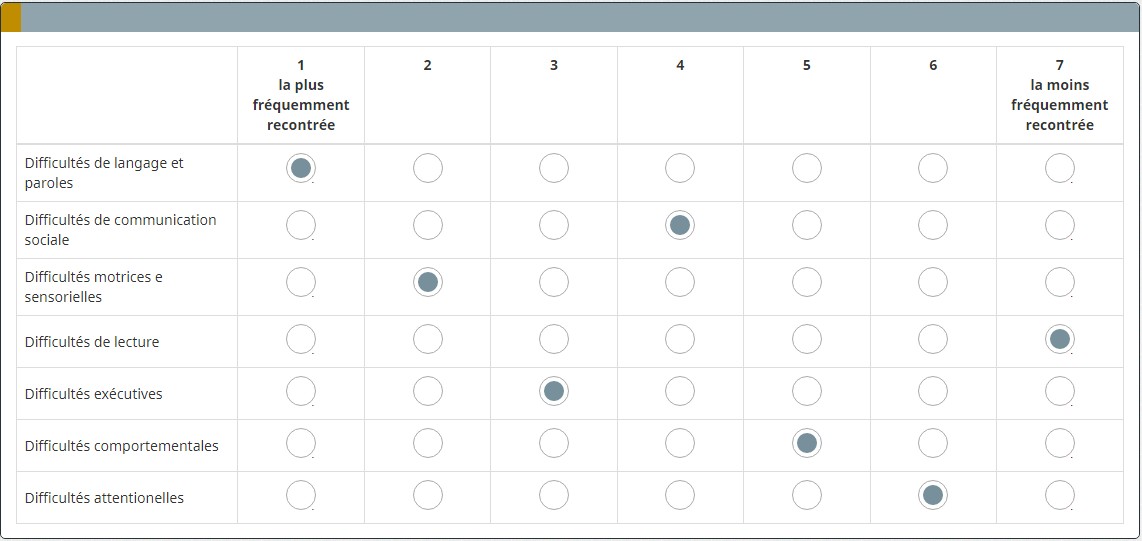
Task: Select rank 6 for Difficultés attentionnelles
Action: (x=933, y=495)
